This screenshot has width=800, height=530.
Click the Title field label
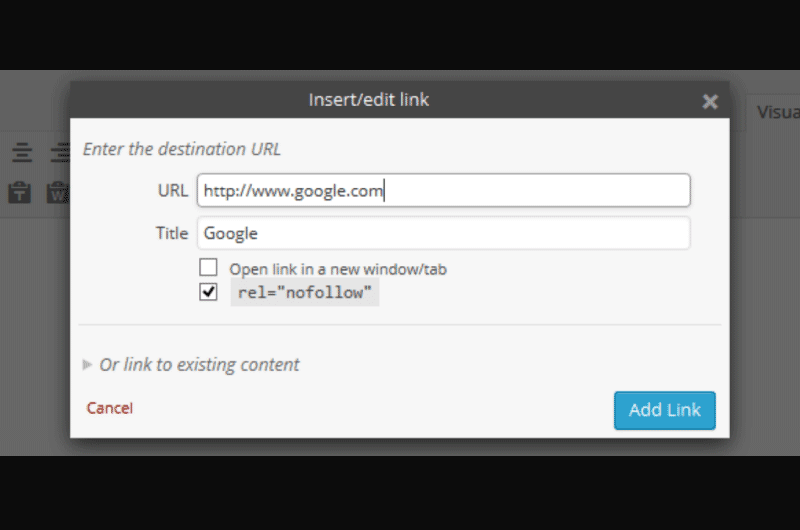click(172, 233)
